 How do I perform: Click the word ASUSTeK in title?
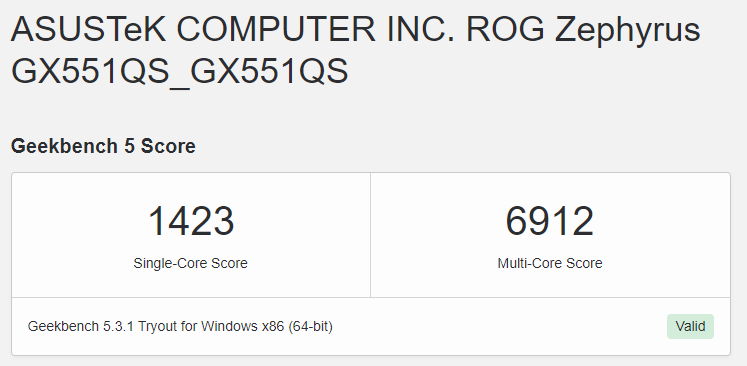(89, 30)
